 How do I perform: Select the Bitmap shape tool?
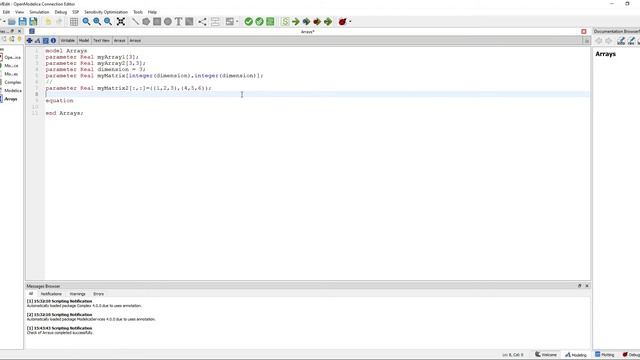coord(189,22)
